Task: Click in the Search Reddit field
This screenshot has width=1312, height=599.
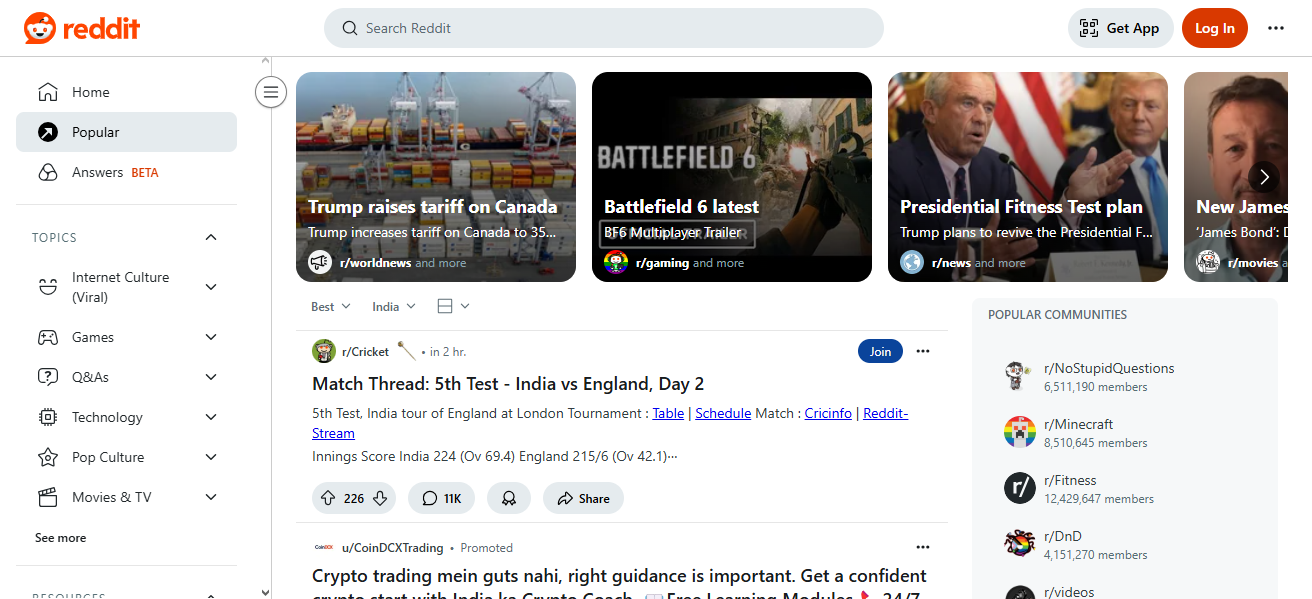Action: [604, 28]
